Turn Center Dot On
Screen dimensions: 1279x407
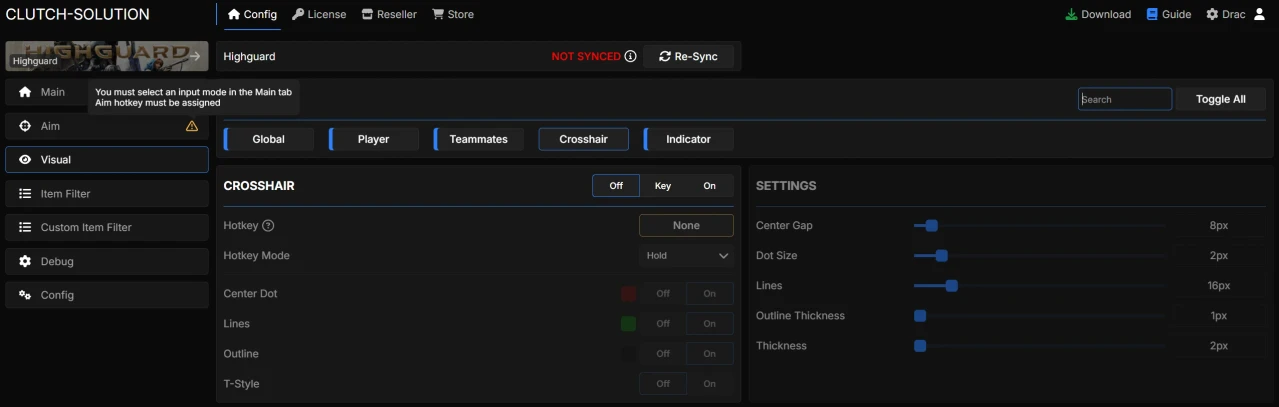tap(709, 294)
